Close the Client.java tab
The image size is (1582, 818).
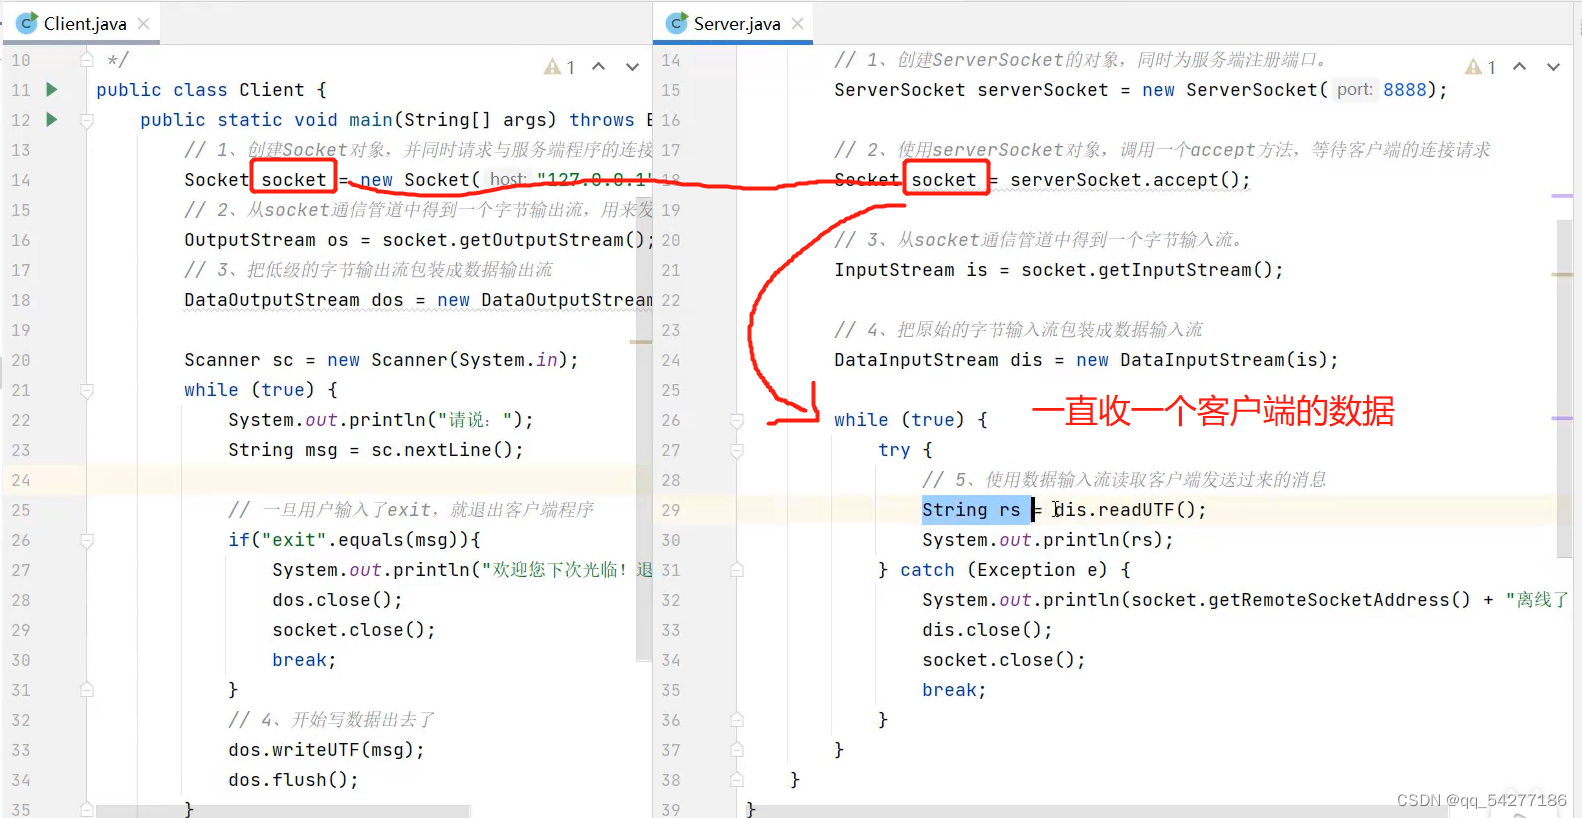(x=144, y=23)
